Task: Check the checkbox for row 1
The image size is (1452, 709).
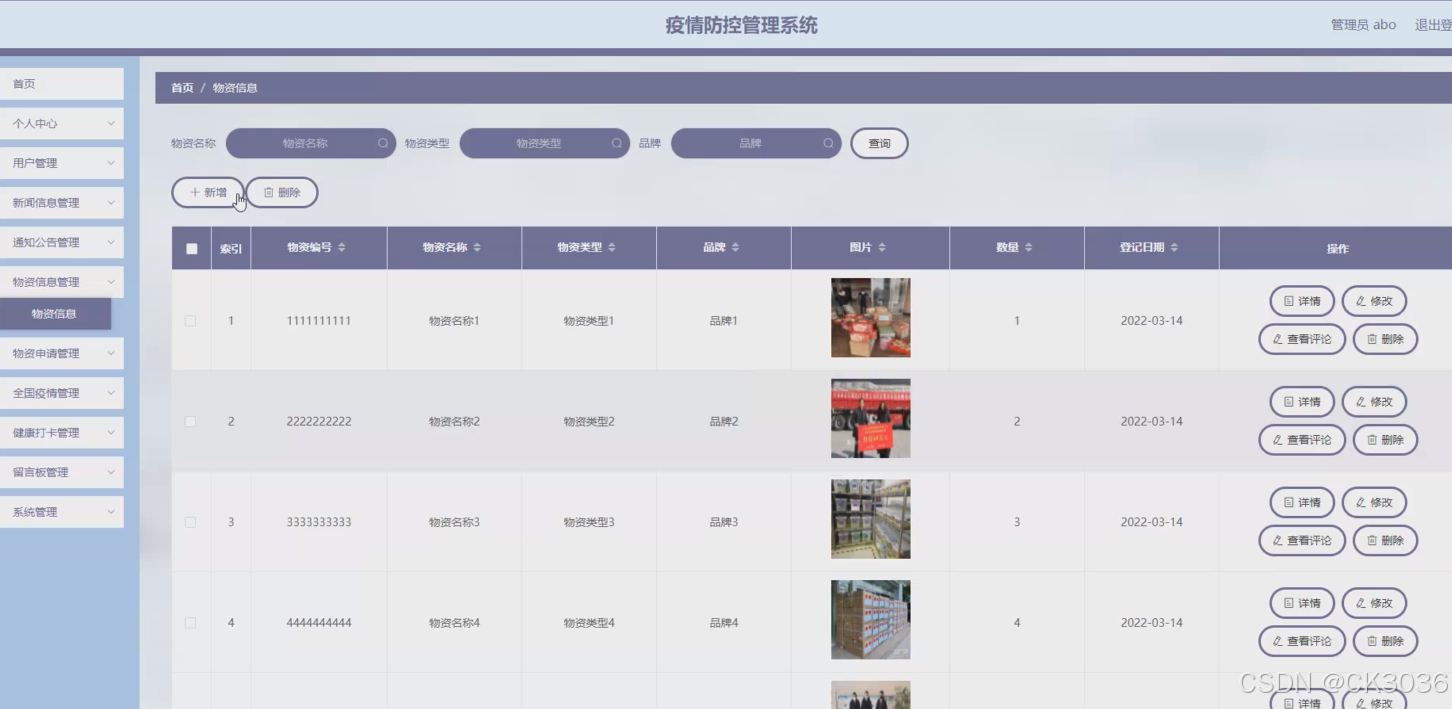Action: 190,321
